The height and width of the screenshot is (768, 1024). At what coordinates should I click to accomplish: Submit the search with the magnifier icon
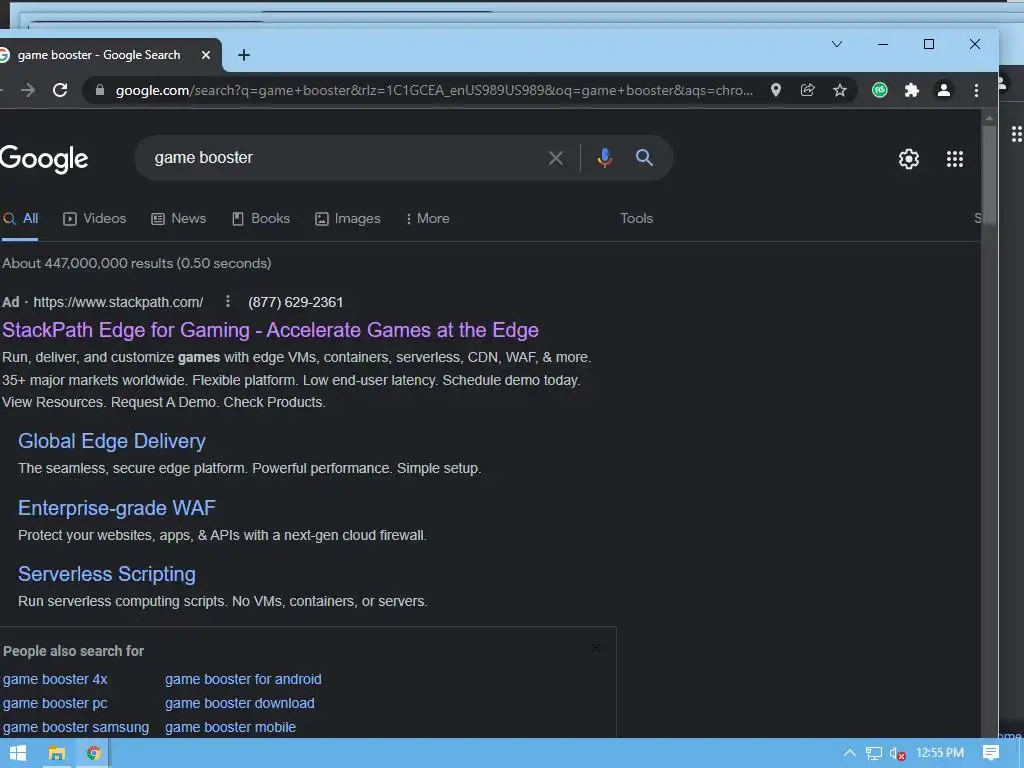click(644, 157)
